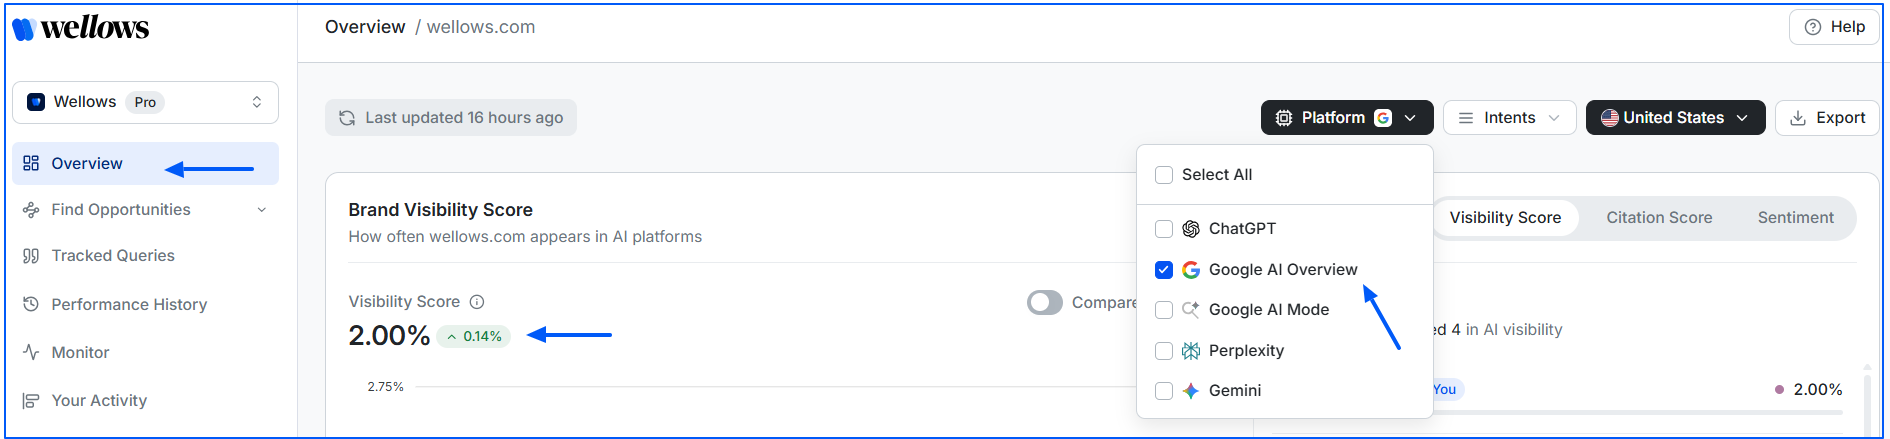Open the Intents dropdown
Screen dimensions: 1890x439
pyautogui.click(x=1509, y=118)
